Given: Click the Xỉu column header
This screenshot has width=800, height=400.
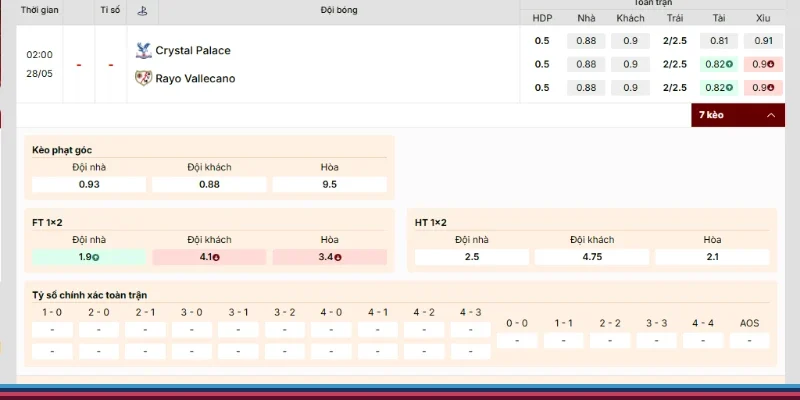Looking at the screenshot, I should coord(763,18).
